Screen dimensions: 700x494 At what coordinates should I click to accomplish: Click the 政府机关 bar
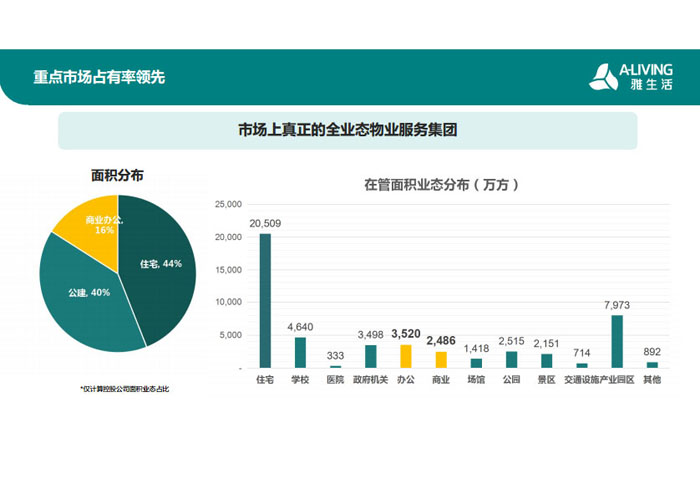pyautogui.click(x=370, y=356)
